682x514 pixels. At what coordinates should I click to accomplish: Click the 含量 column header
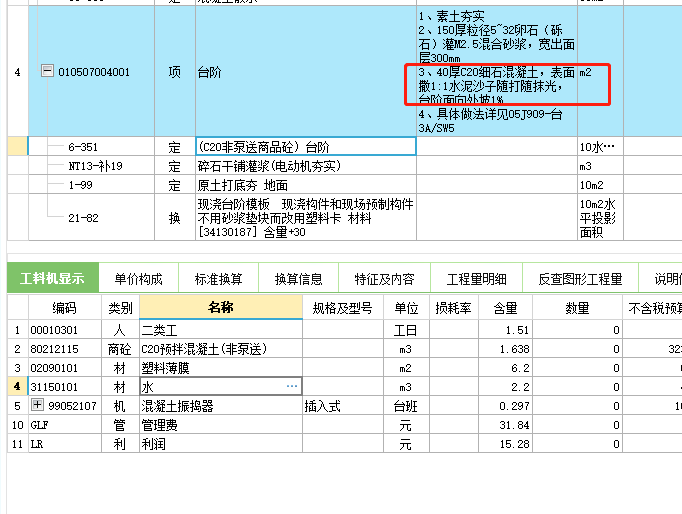pos(505,308)
